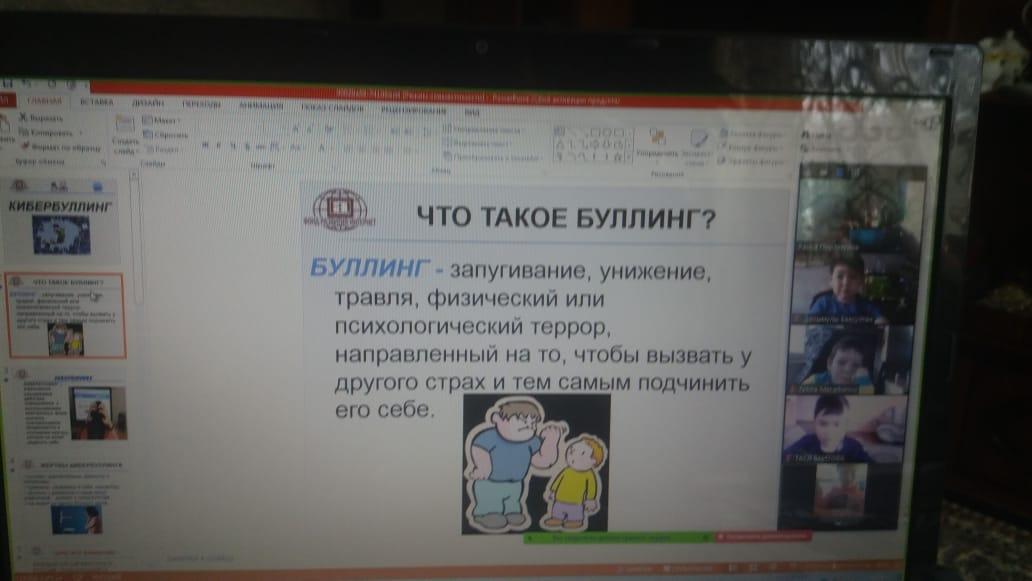Image resolution: width=1032 pixels, height=581 pixels.
Task: Reset slide with Сбросить
Action: [166, 135]
